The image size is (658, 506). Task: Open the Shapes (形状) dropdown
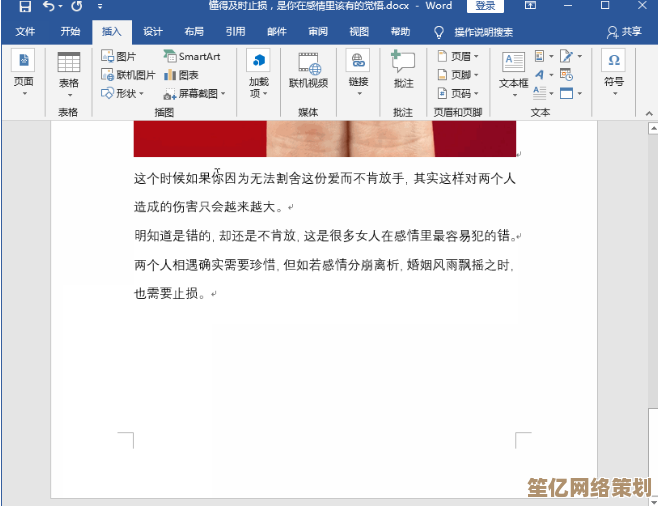[x=123, y=93]
